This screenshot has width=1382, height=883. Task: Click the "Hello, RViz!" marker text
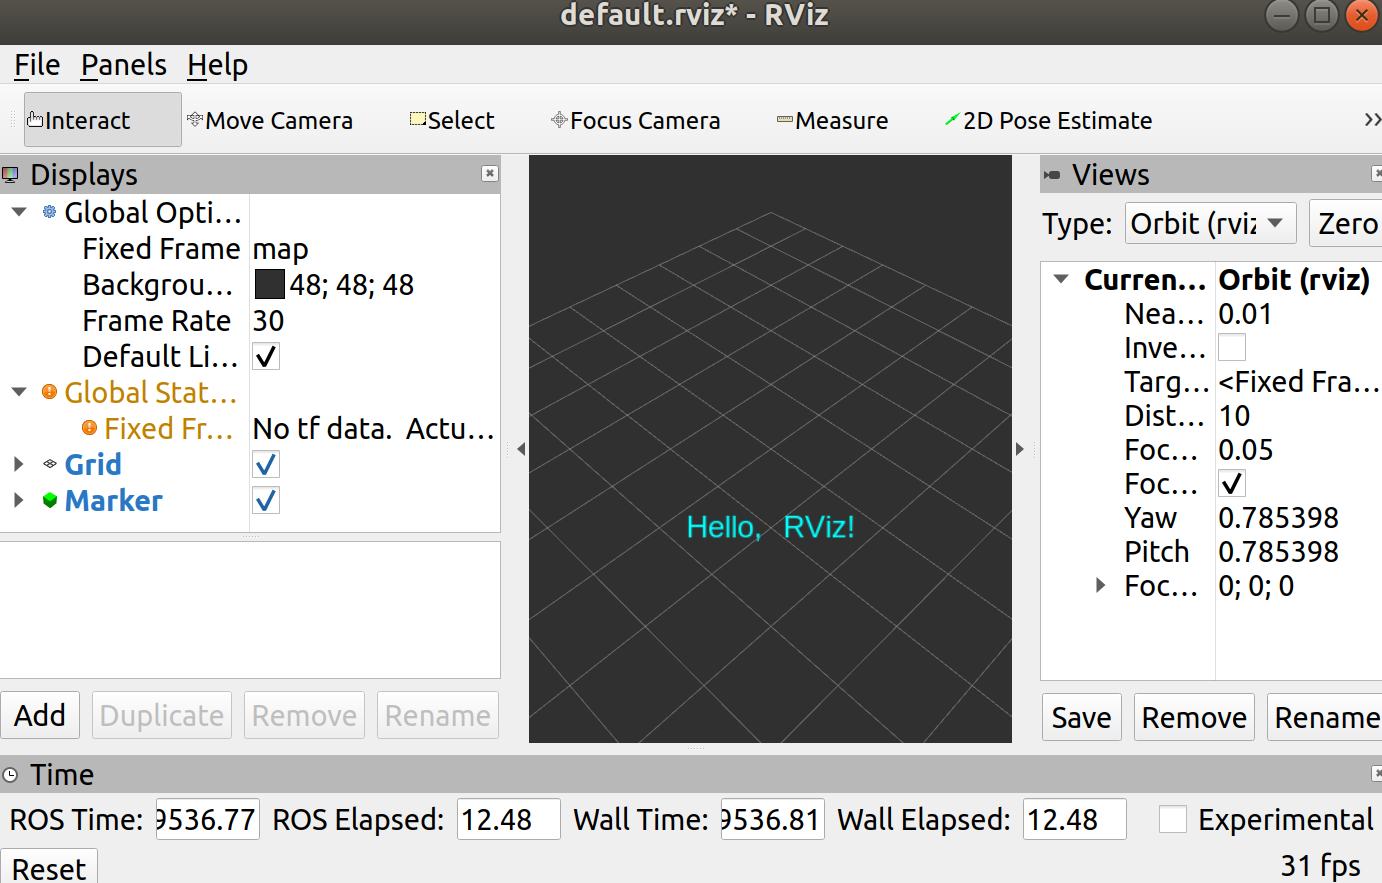[x=770, y=527]
